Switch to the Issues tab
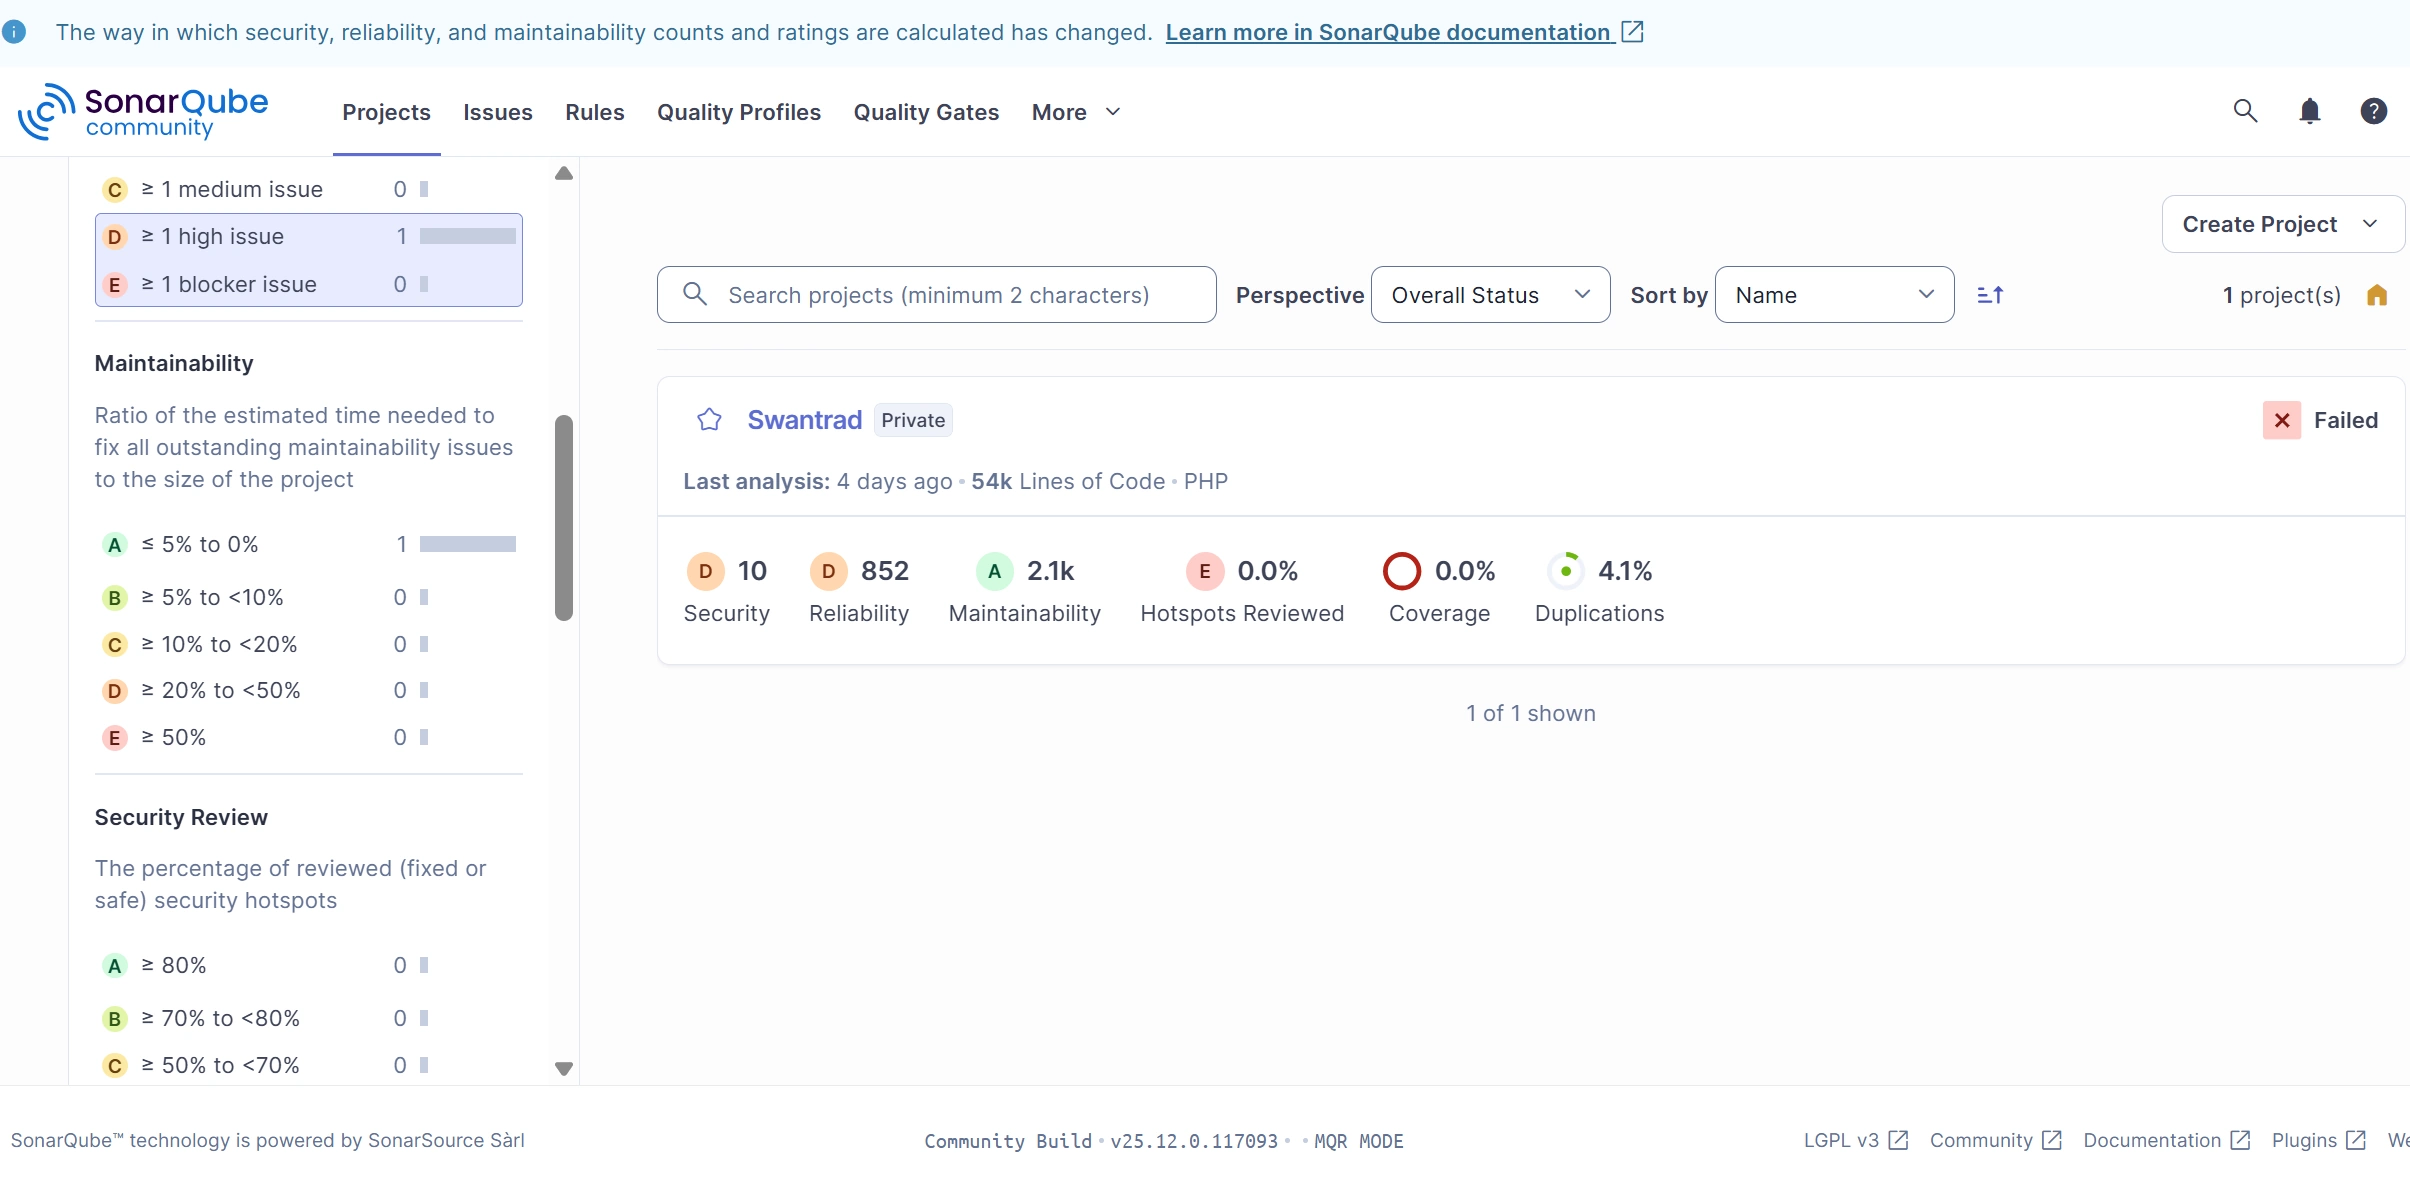 tap(497, 112)
